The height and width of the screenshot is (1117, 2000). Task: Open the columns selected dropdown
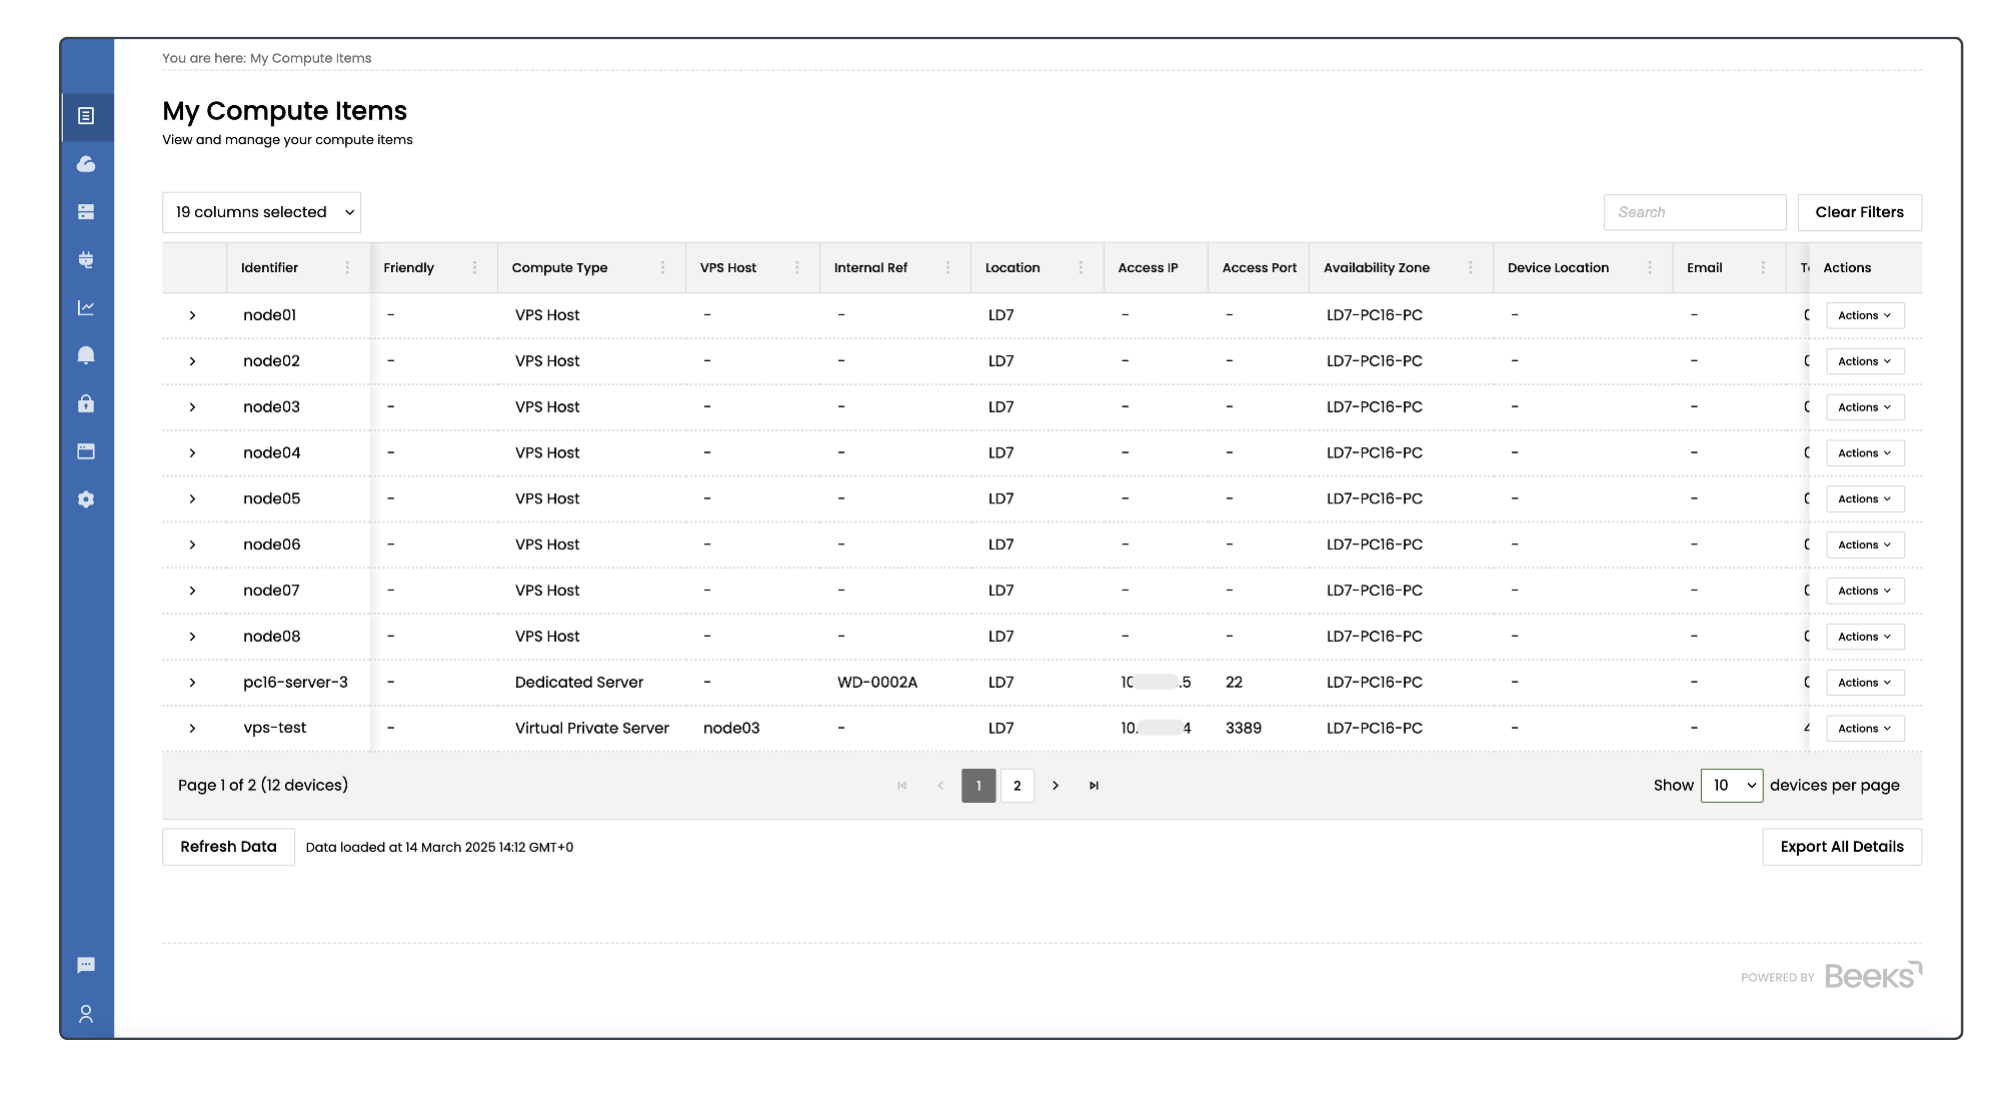(x=261, y=212)
